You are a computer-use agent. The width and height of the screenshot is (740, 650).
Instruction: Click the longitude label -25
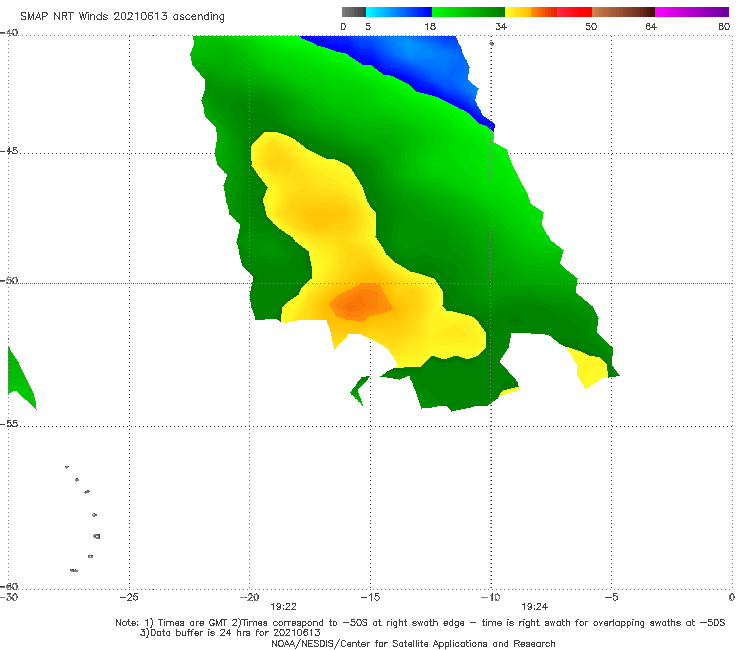[129, 597]
